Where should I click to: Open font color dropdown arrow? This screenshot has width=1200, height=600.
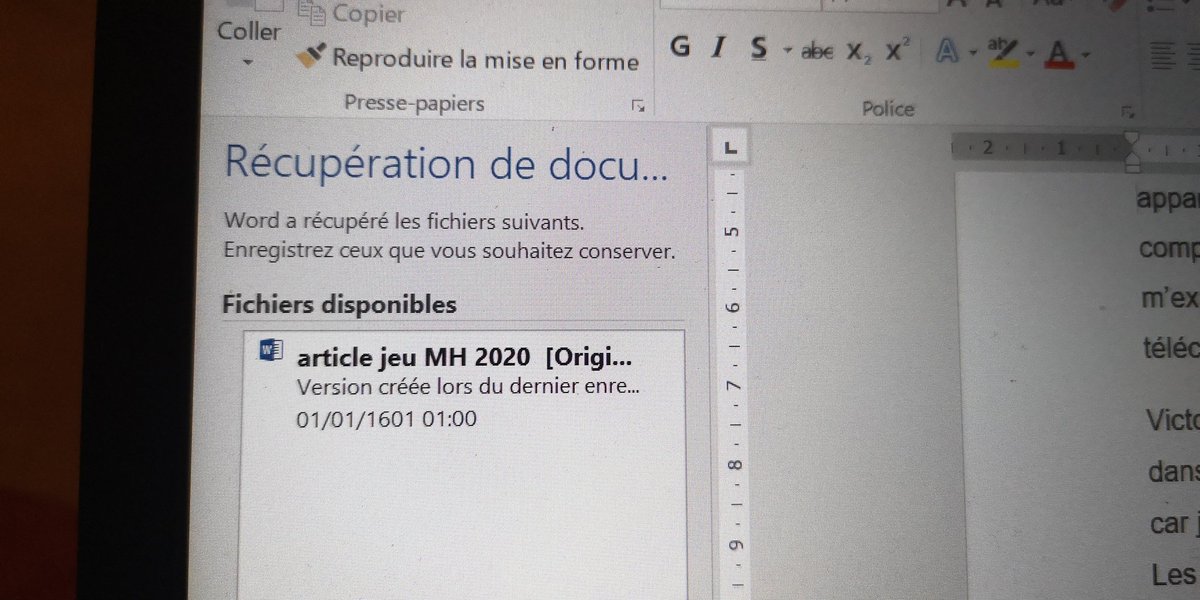tap(1086, 54)
